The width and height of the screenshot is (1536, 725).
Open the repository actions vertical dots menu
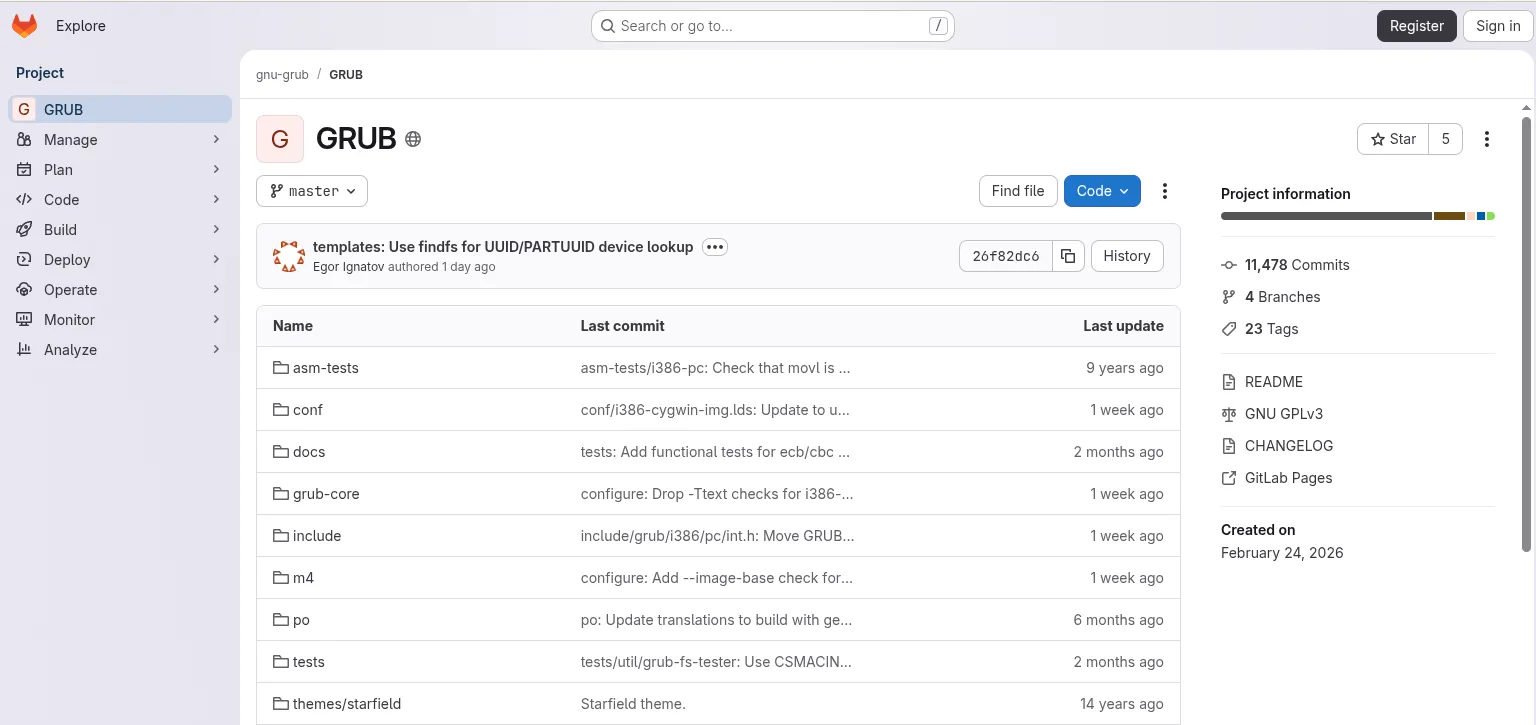tap(1164, 191)
